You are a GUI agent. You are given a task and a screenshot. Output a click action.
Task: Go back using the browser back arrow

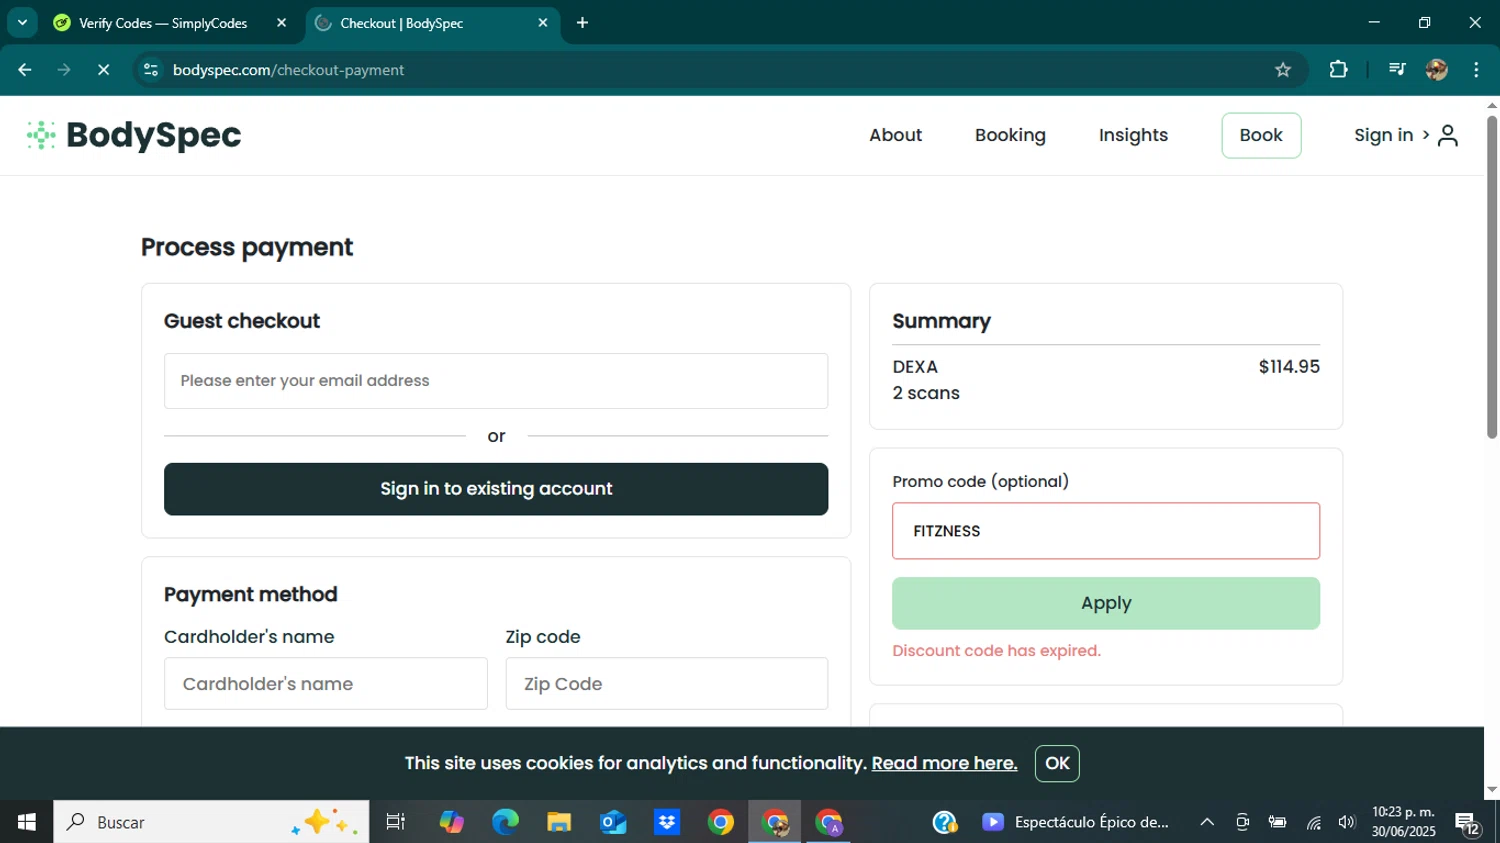(x=25, y=70)
